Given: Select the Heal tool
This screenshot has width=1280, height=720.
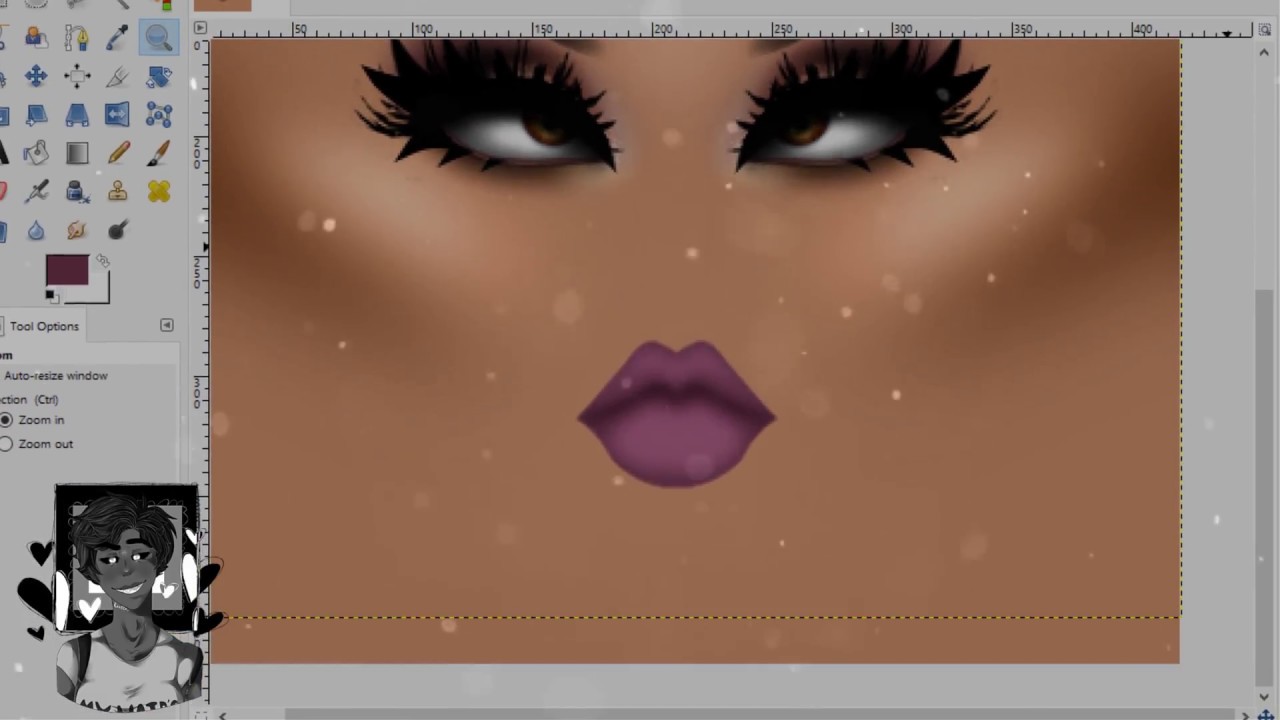Looking at the screenshot, I should 159,191.
